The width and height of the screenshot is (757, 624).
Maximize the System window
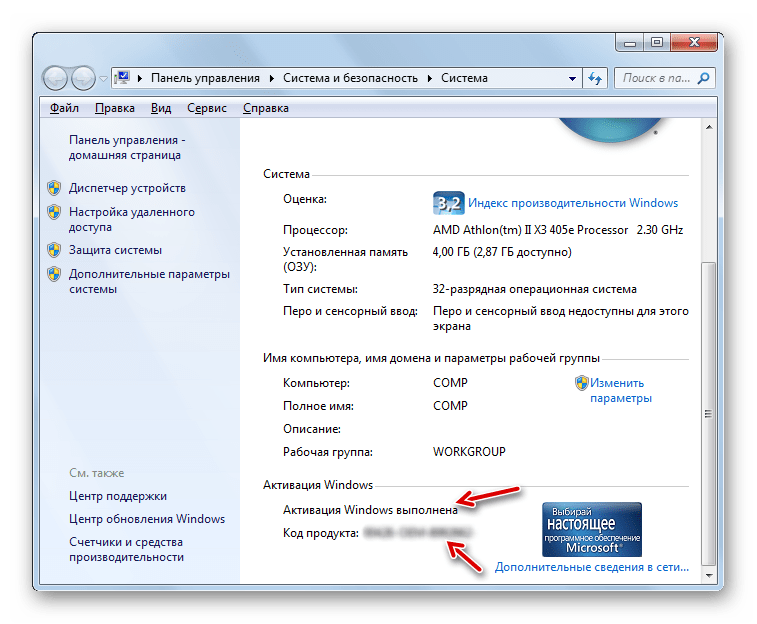(657, 43)
